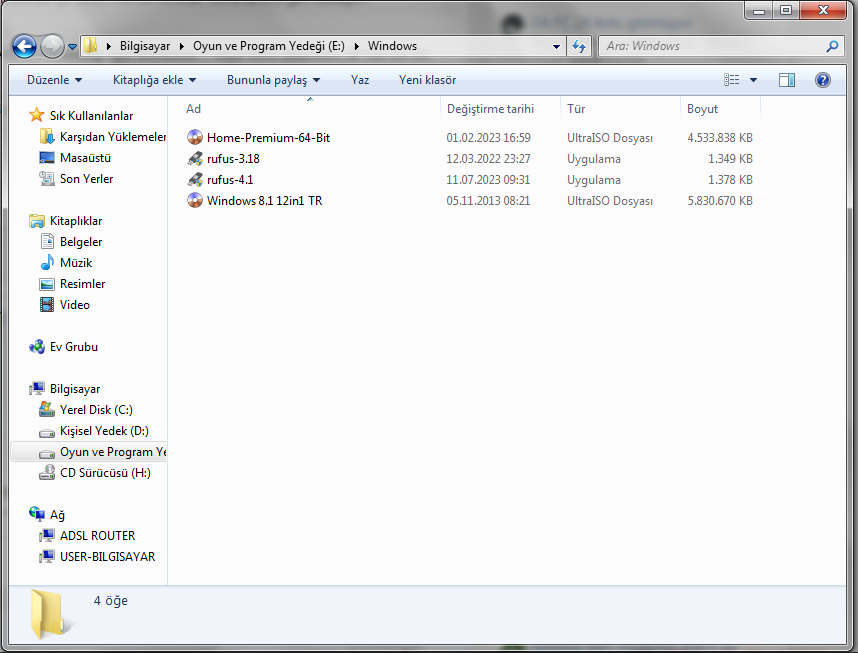Click the CD Sürücüsü (H:) icon
Image resolution: width=858 pixels, height=653 pixels.
(47, 472)
